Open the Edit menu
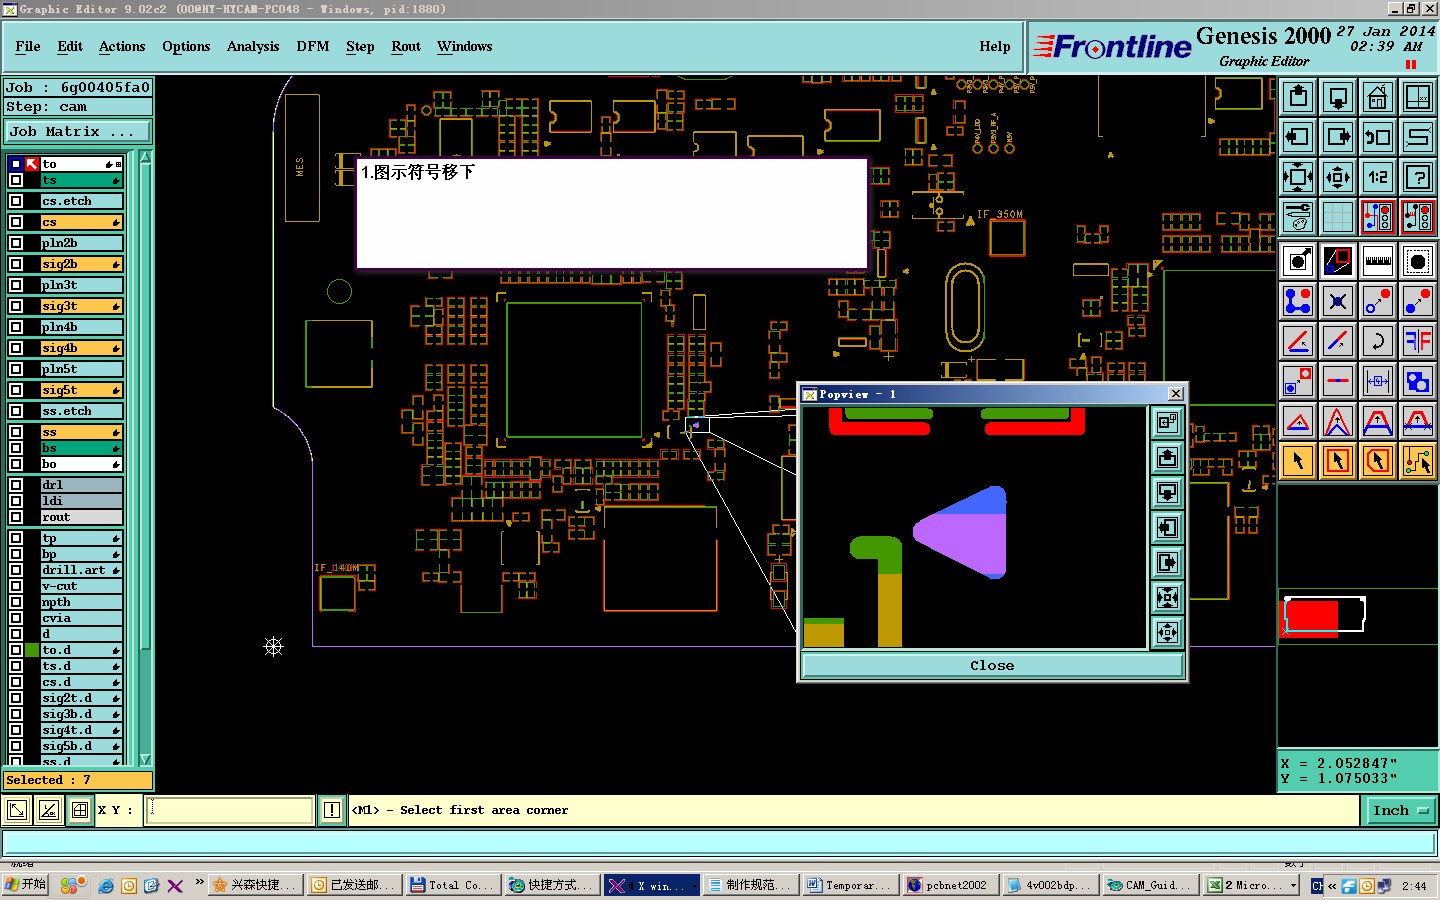 pyautogui.click(x=70, y=46)
